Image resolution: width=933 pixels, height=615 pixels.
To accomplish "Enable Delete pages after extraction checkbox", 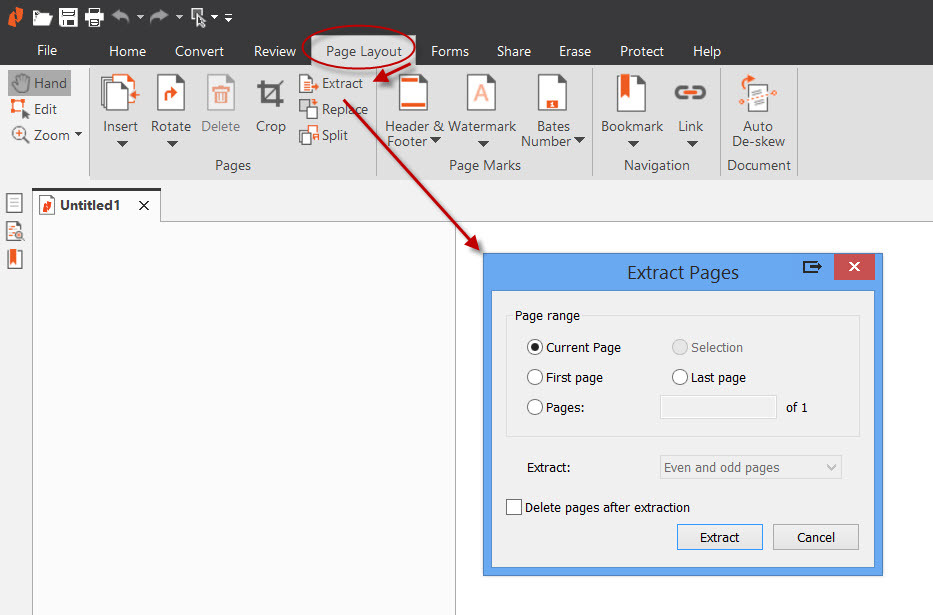I will click(514, 507).
